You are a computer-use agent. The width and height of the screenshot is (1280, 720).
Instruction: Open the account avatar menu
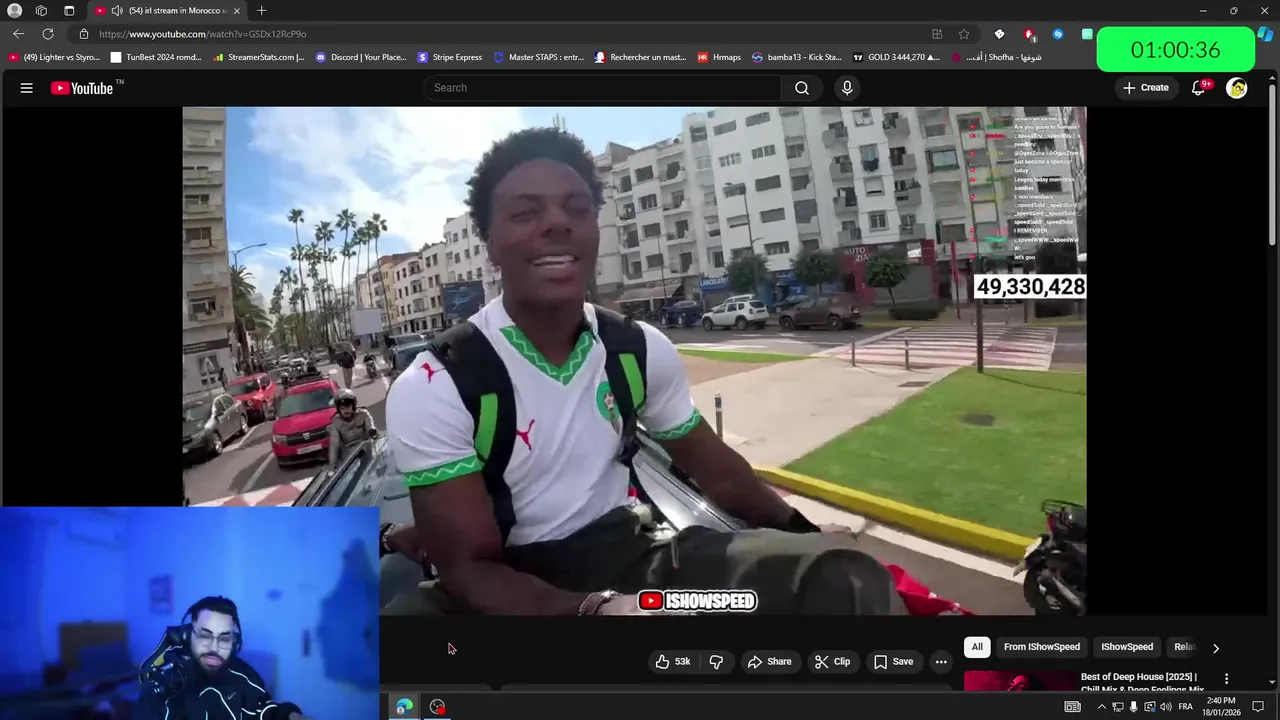pyautogui.click(x=1237, y=88)
